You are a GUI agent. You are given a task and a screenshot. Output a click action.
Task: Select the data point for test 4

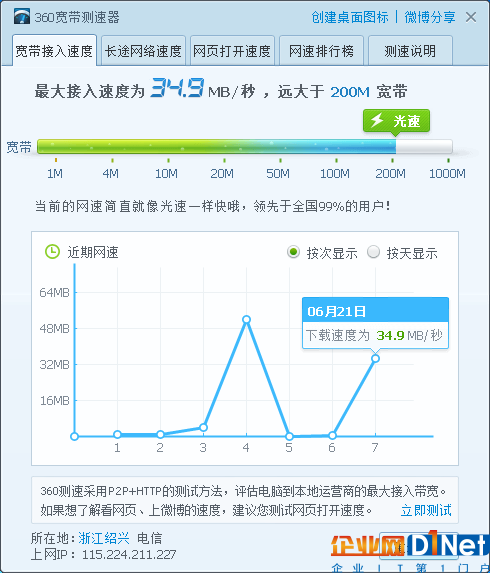(x=246, y=319)
